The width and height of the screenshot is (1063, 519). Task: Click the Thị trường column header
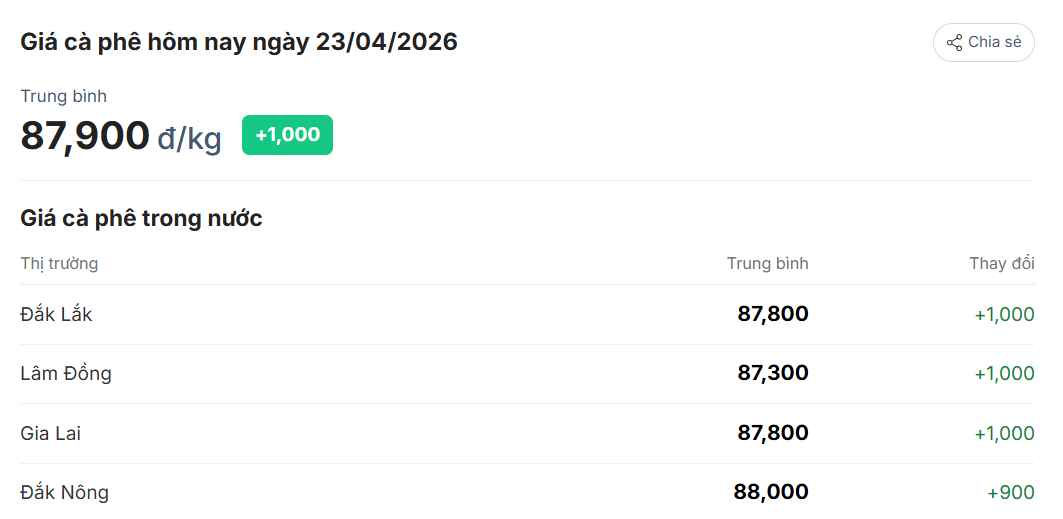click(x=59, y=263)
